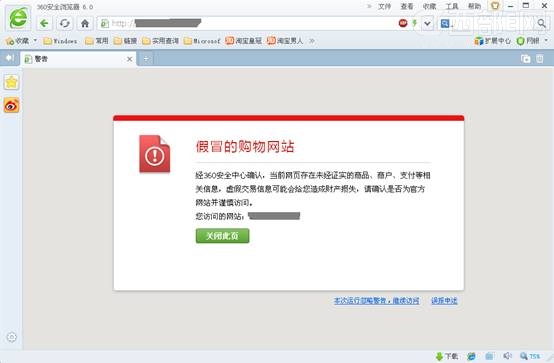Open the 淘宝男人 bookmark
Viewport: 554px width, 363px height.
[285, 41]
